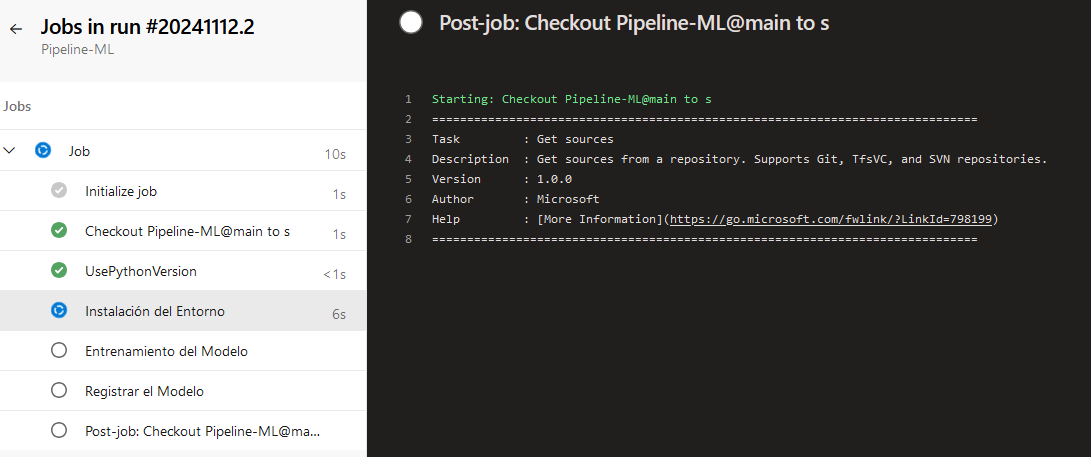
Task: Click pending circle icon for Post-job step in list
Action: point(59,431)
